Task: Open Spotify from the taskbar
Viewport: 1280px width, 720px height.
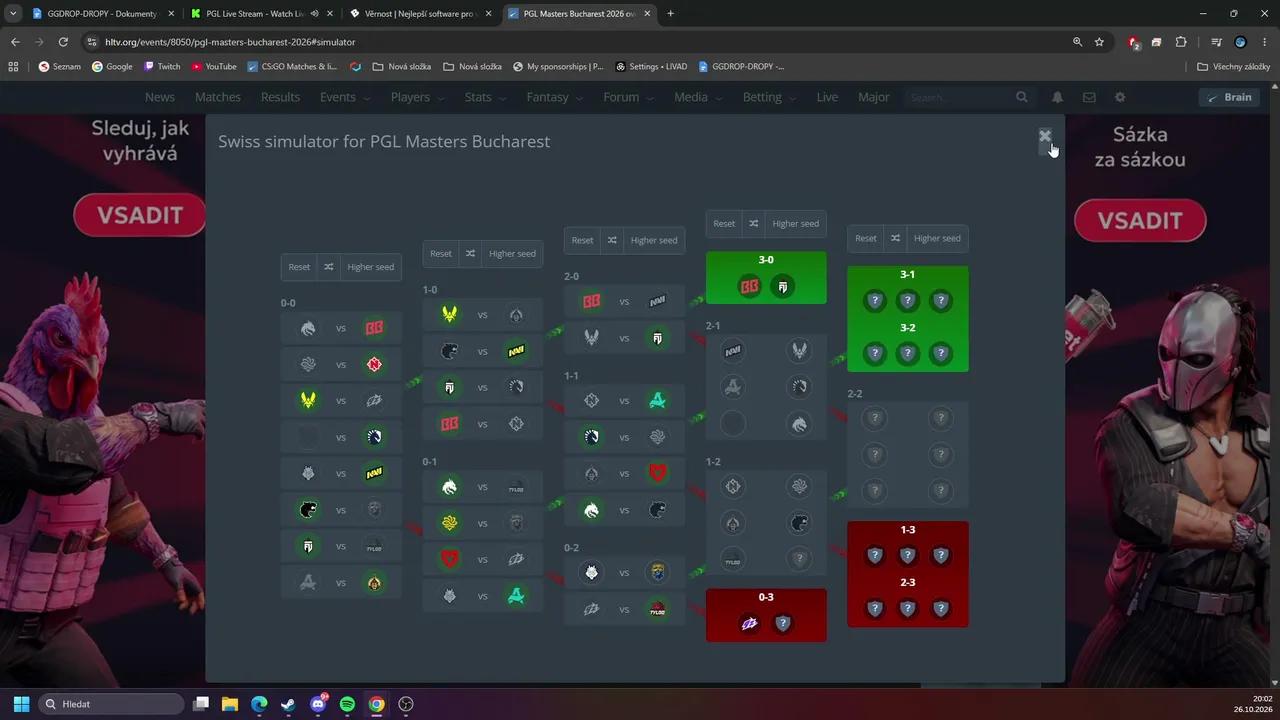Action: tap(347, 704)
